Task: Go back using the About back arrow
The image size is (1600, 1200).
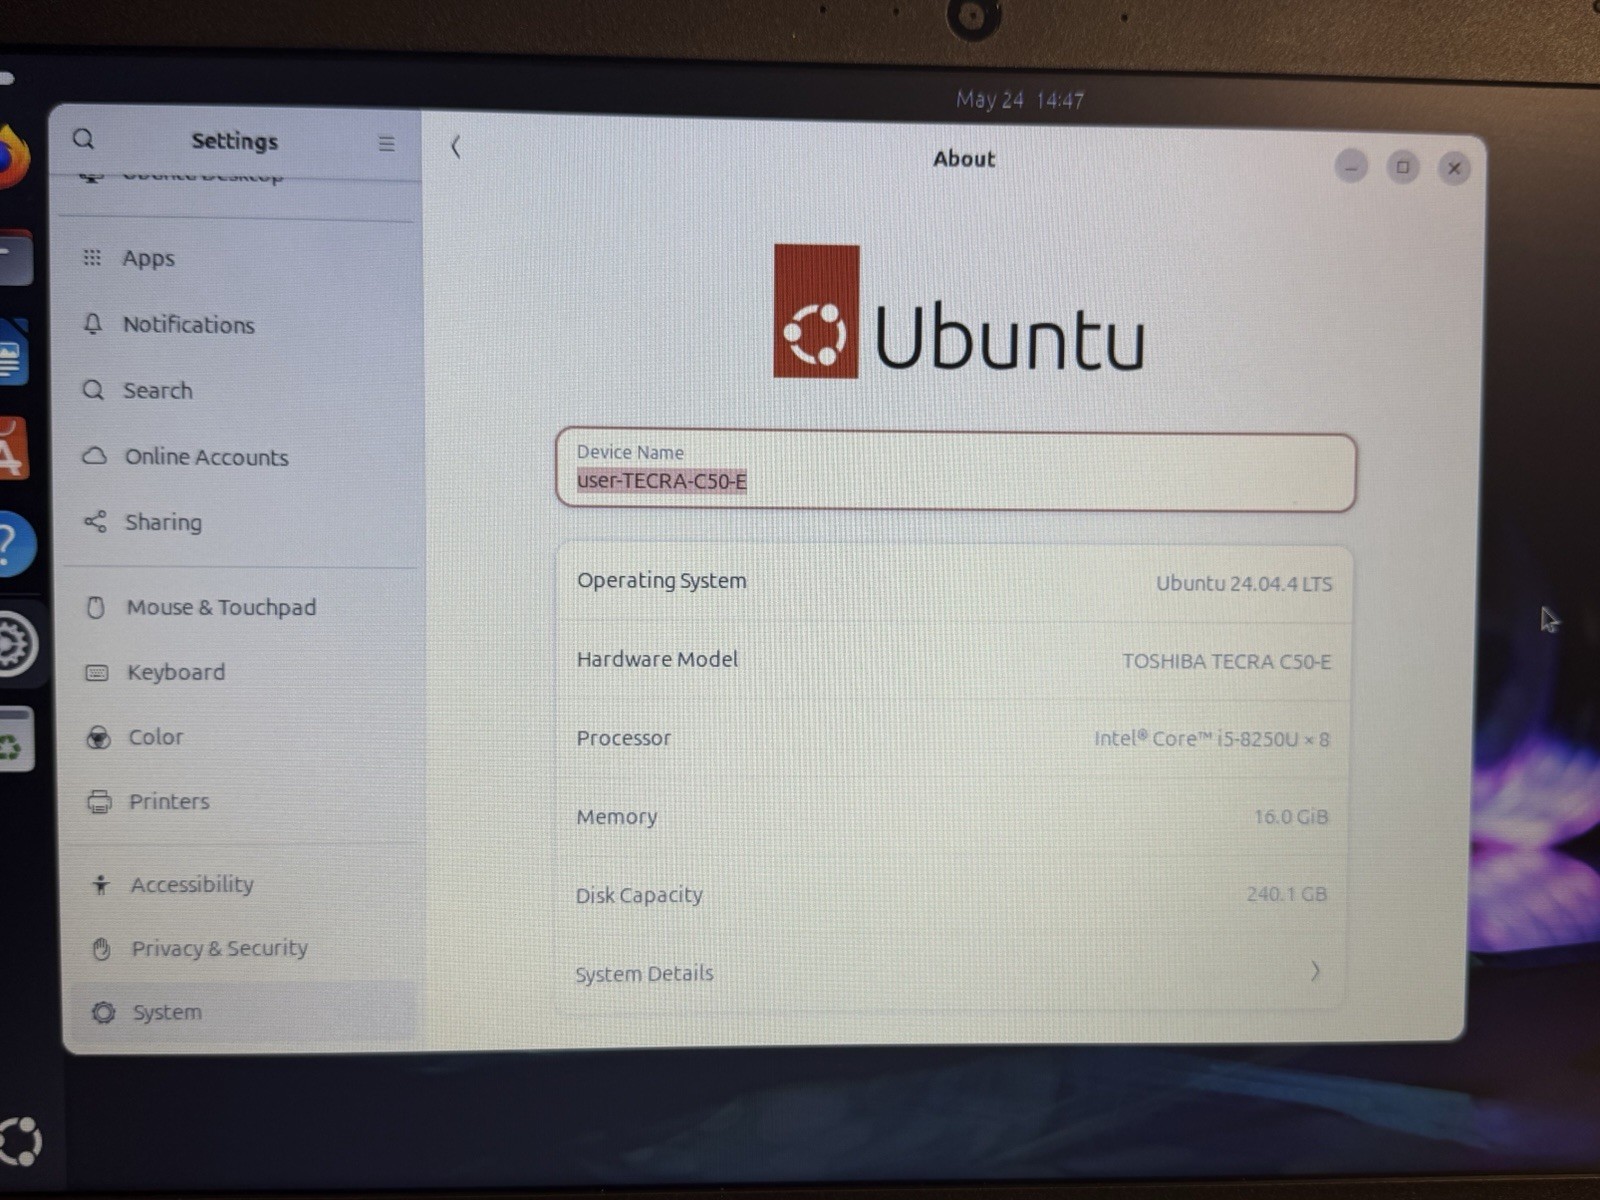Action: (x=456, y=147)
